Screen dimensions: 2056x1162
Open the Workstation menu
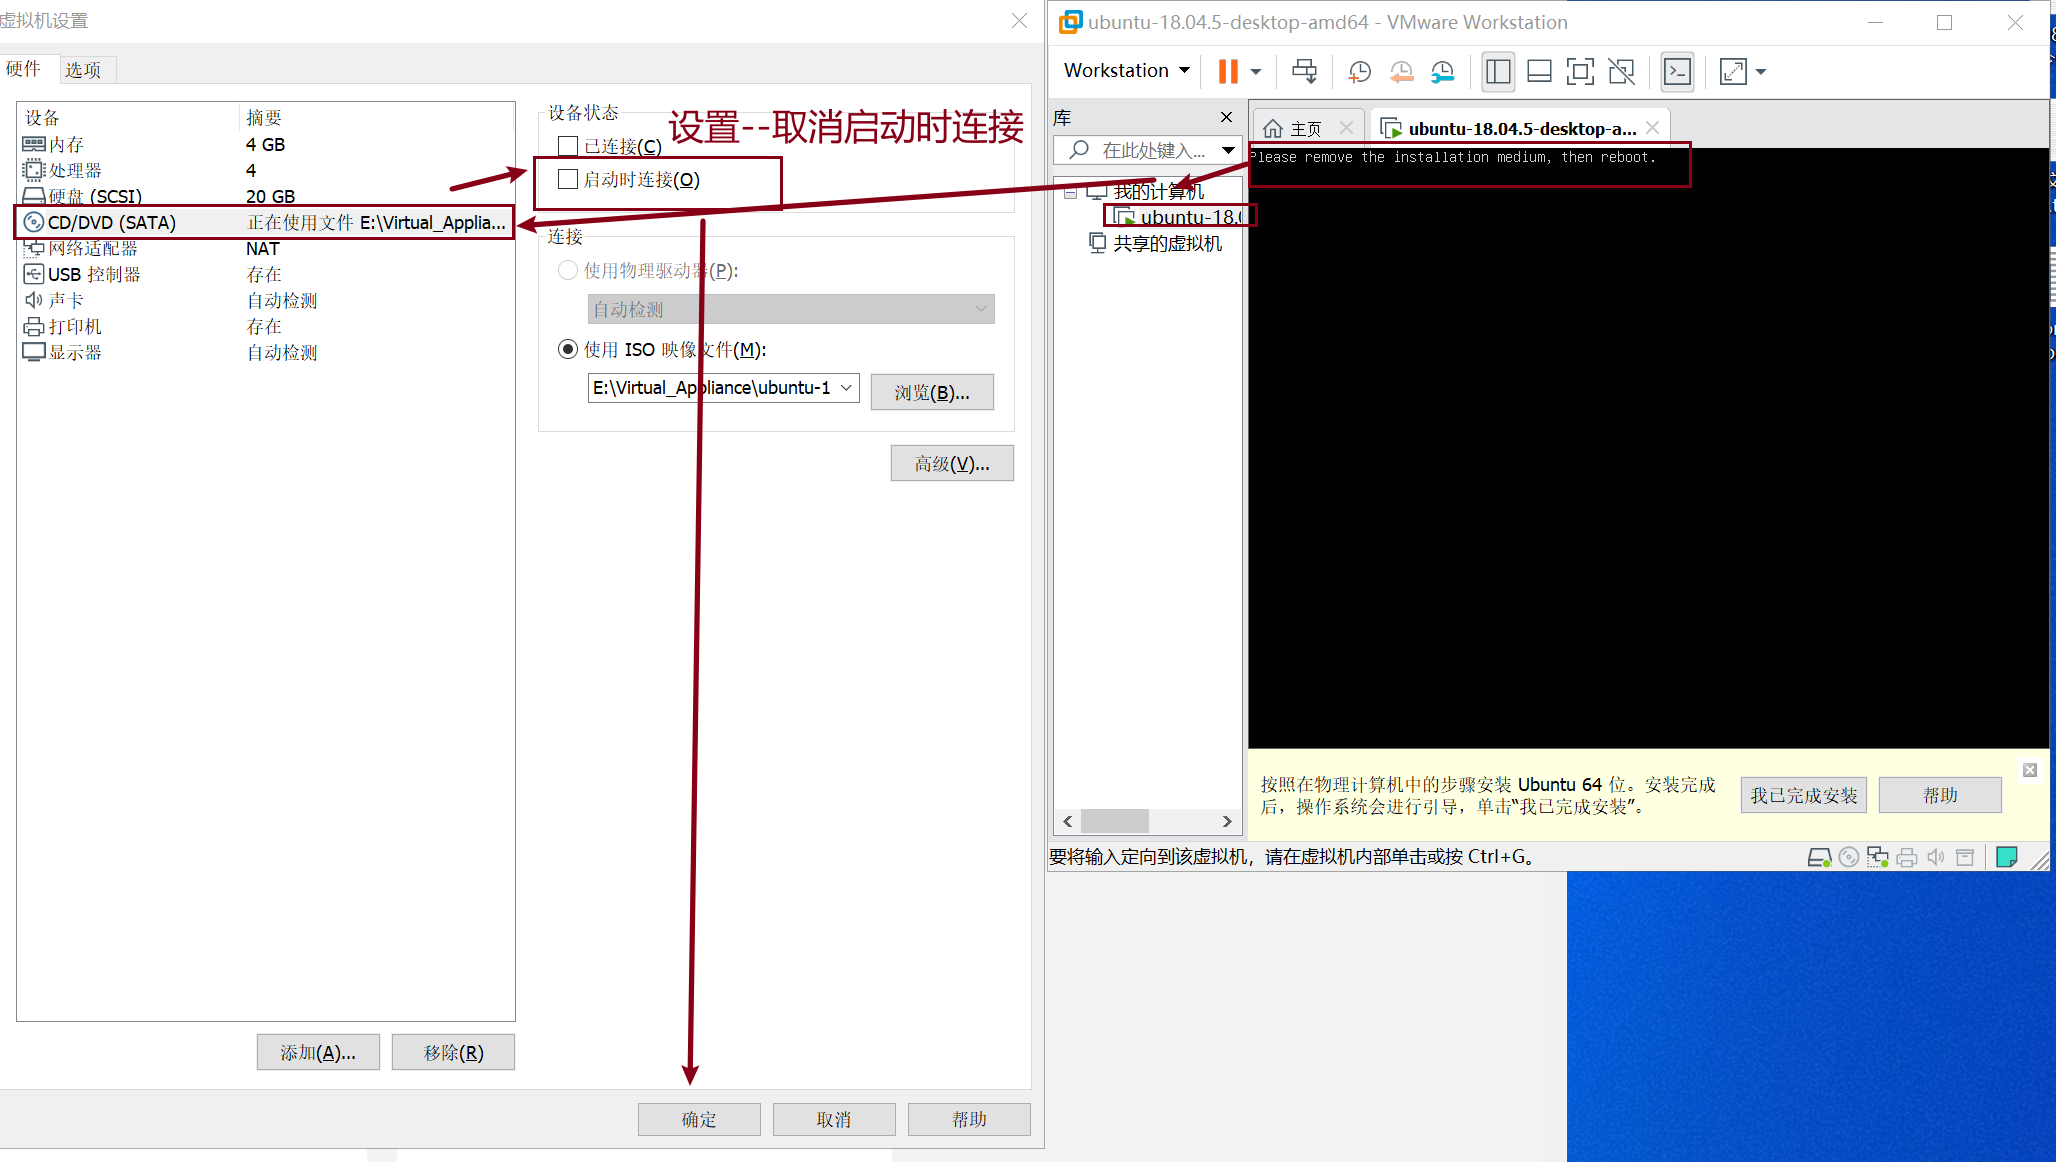[1126, 70]
